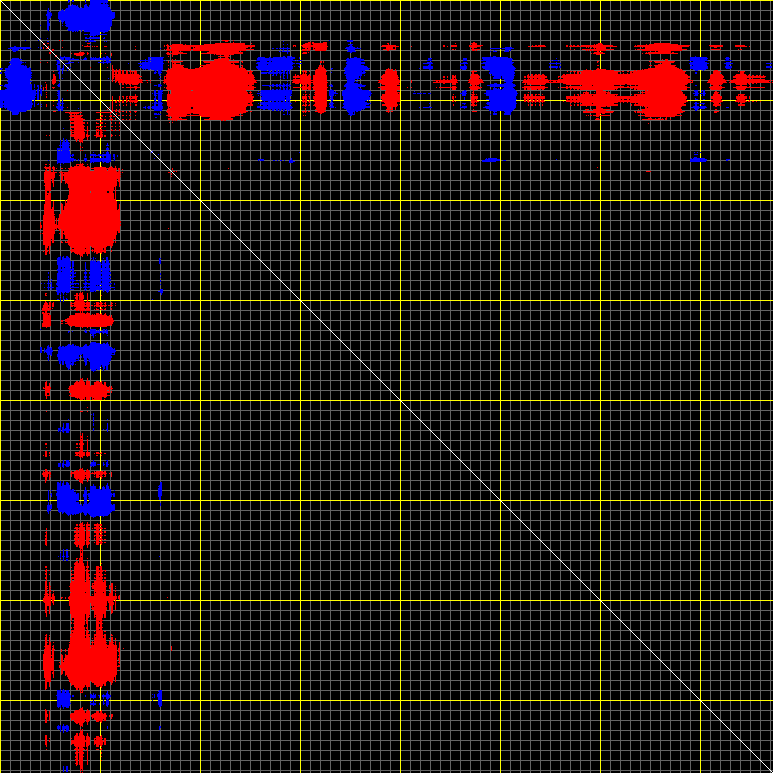Click the small blue mark right of lower blue pair
Image resolution: width=773 pixels, height=773 pixels.
[x=160, y=491]
